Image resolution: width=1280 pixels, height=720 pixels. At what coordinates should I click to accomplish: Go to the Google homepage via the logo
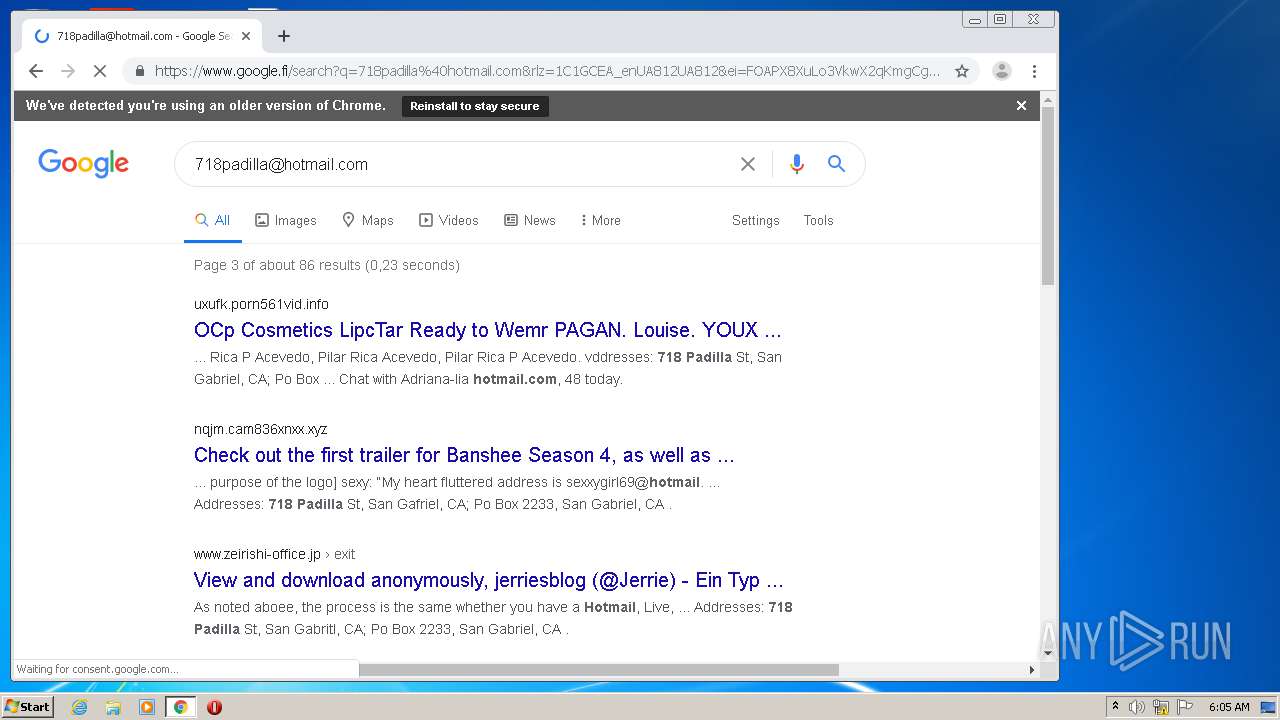(x=84, y=163)
